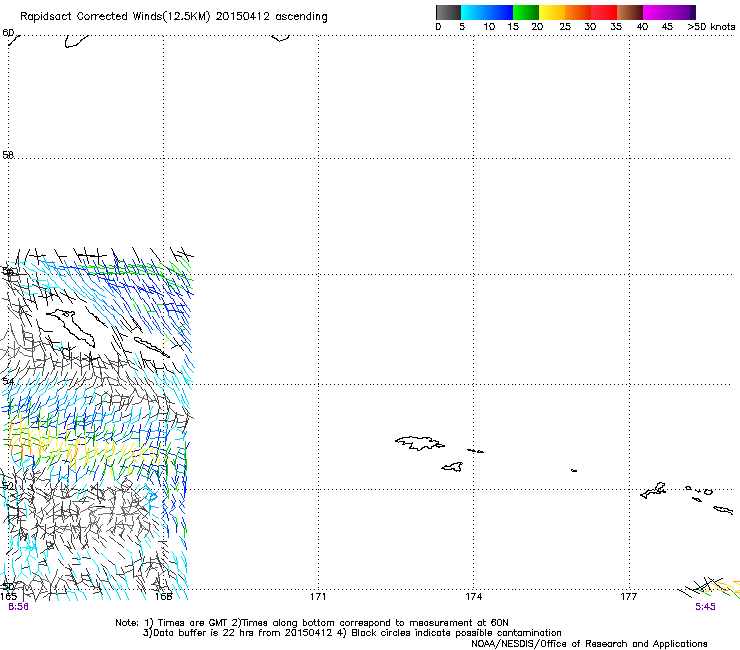This screenshot has height=650, width=740.
Task: Click the longitude label '174'
Action: 473,597
